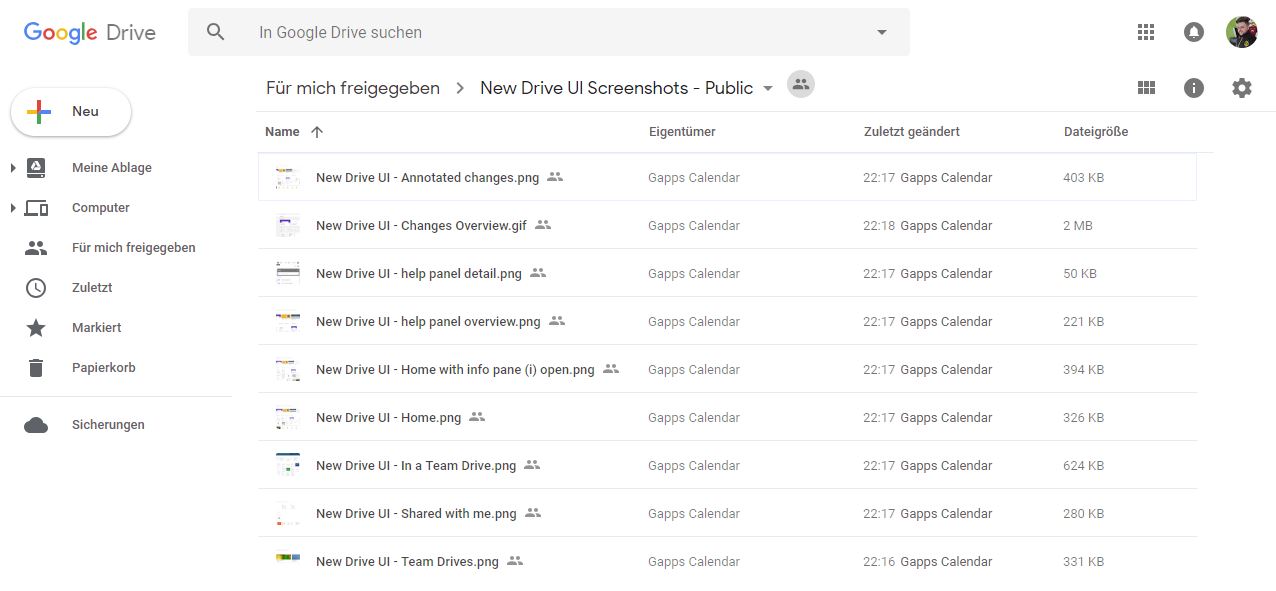Click the Papierkorb trash icon
Screen dimensions: 1276x591
point(36,368)
